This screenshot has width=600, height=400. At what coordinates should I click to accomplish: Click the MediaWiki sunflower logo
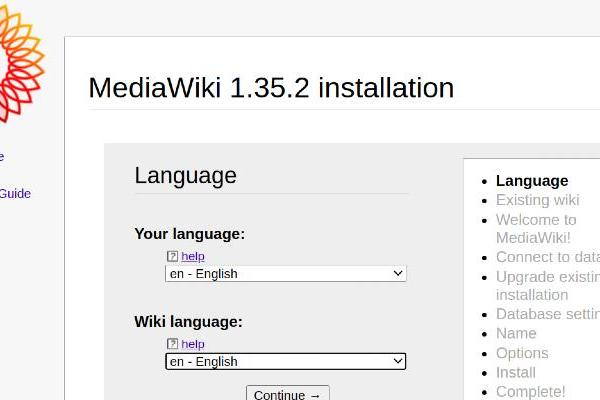[20, 60]
